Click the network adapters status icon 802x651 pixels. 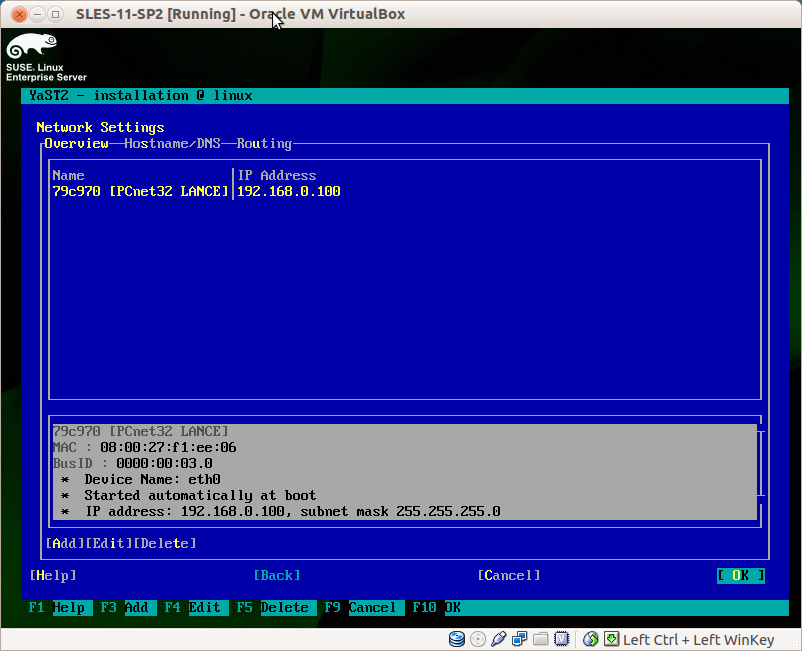coord(520,639)
